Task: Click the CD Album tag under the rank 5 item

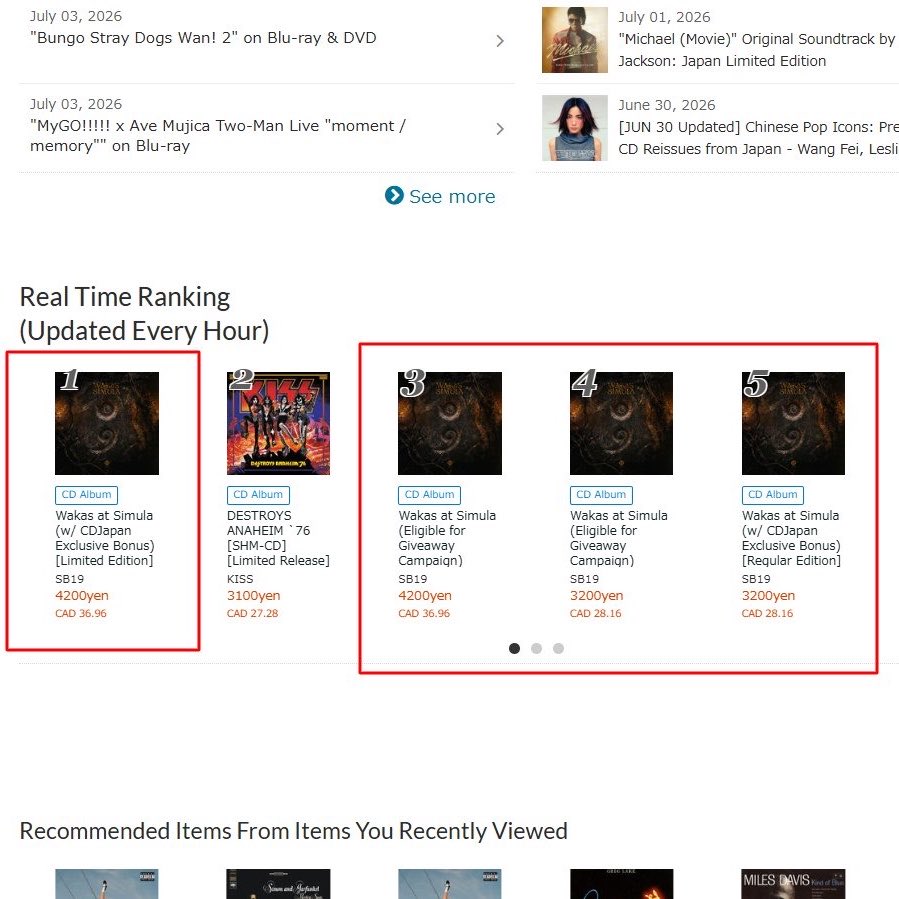Action: 773,495
